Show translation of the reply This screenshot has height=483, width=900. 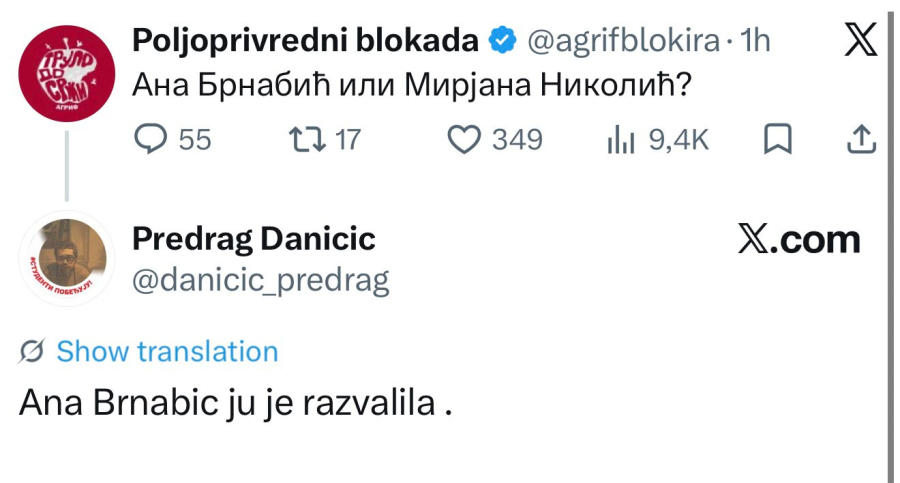pyautogui.click(x=167, y=351)
